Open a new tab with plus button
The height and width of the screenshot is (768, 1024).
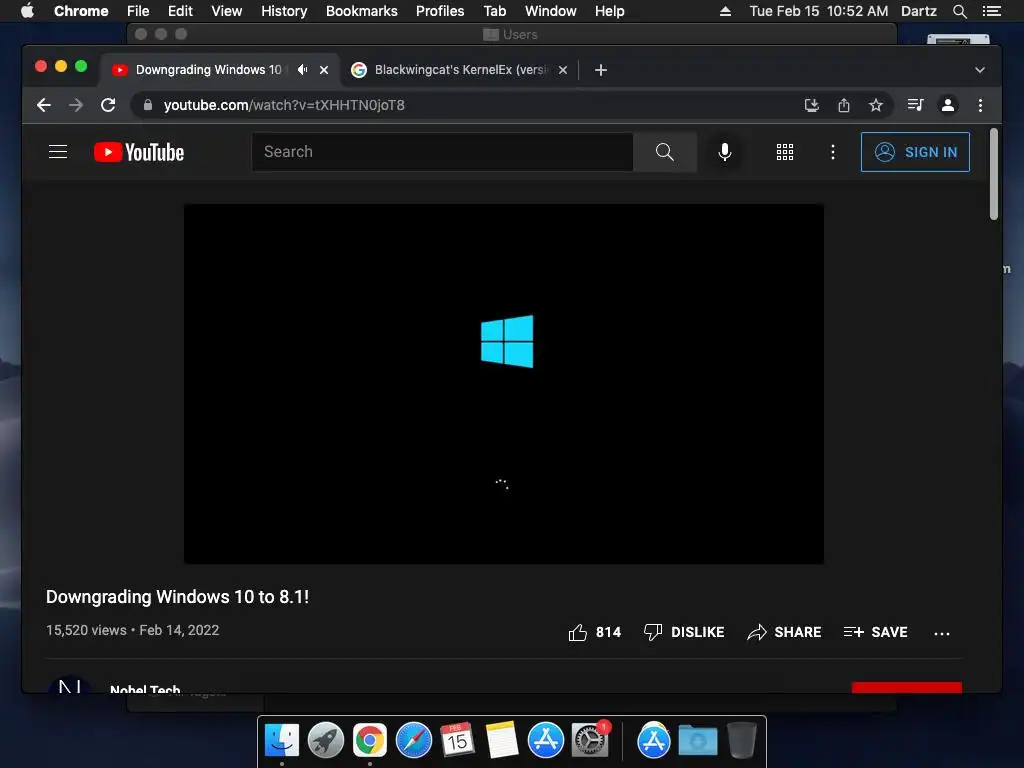pyautogui.click(x=601, y=70)
